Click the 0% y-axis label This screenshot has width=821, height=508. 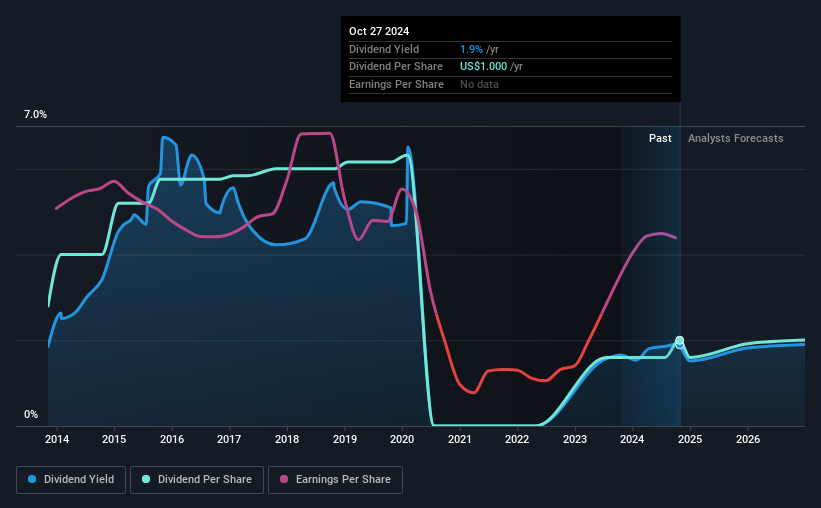[x=31, y=414]
